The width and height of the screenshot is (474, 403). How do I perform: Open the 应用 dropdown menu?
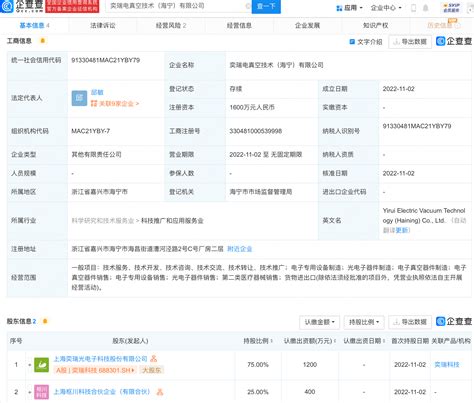pyautogui.click(x=349, y=8)
